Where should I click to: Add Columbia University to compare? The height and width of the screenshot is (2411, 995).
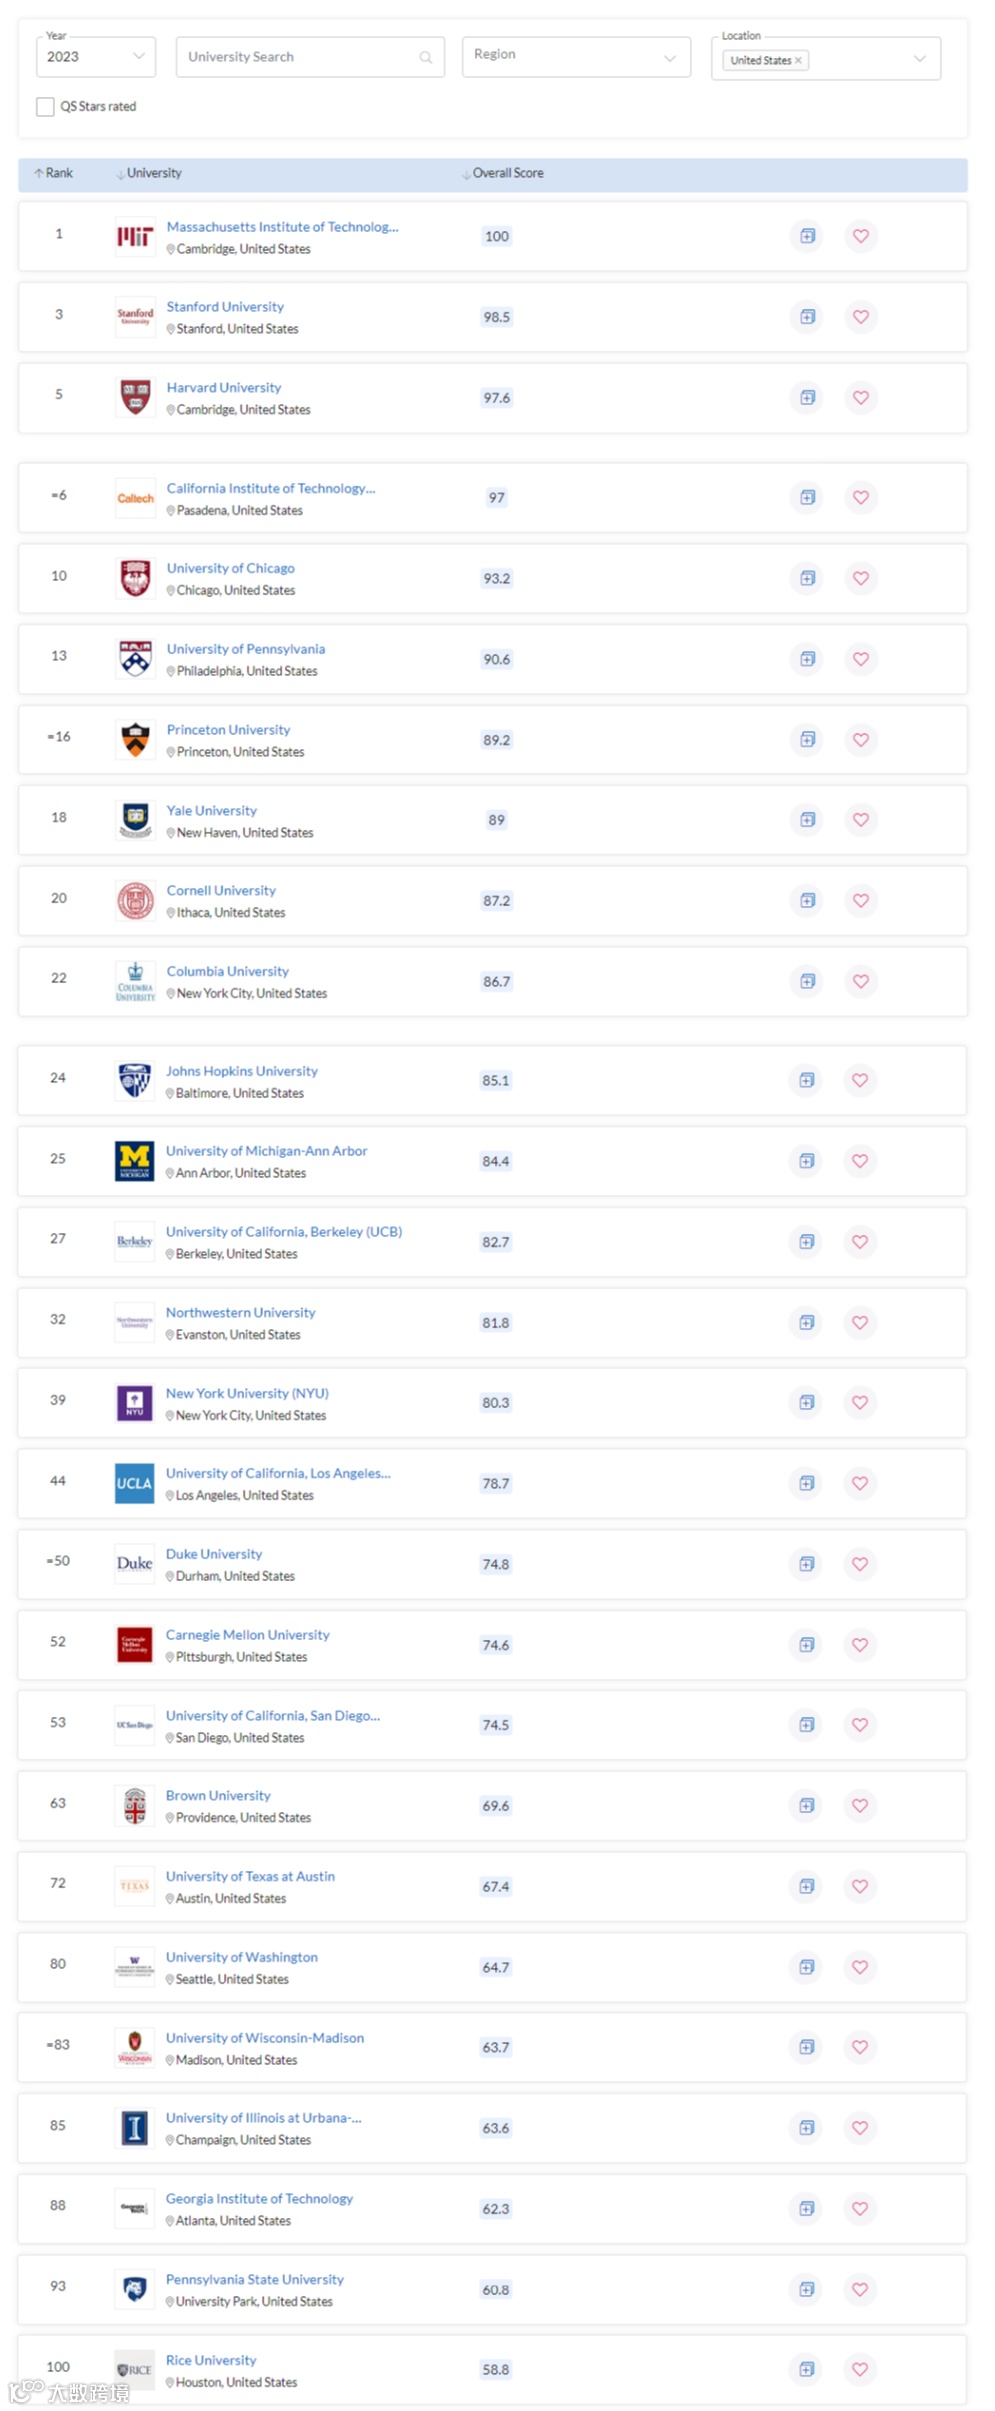click(807, 981)
